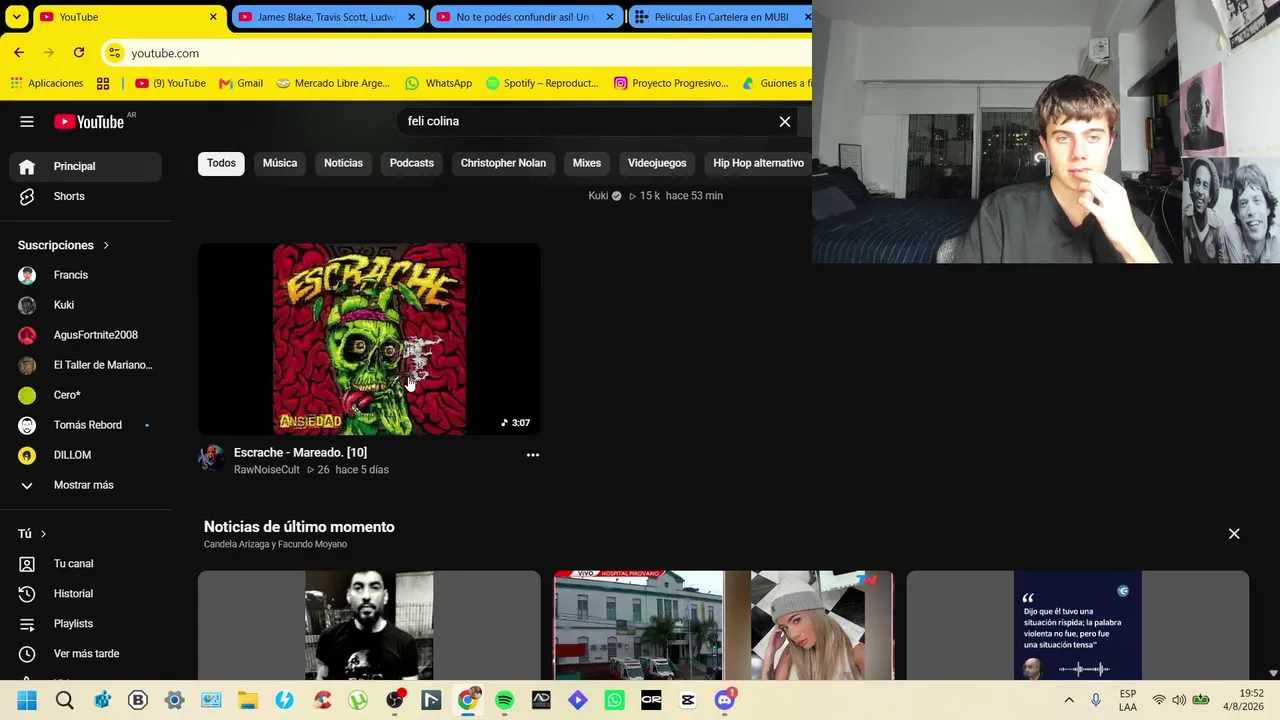This screenshot has height=720, width=1280.
Task: Open more options for Escrache video
Action: pyautogui.click(x=533, y=455)
